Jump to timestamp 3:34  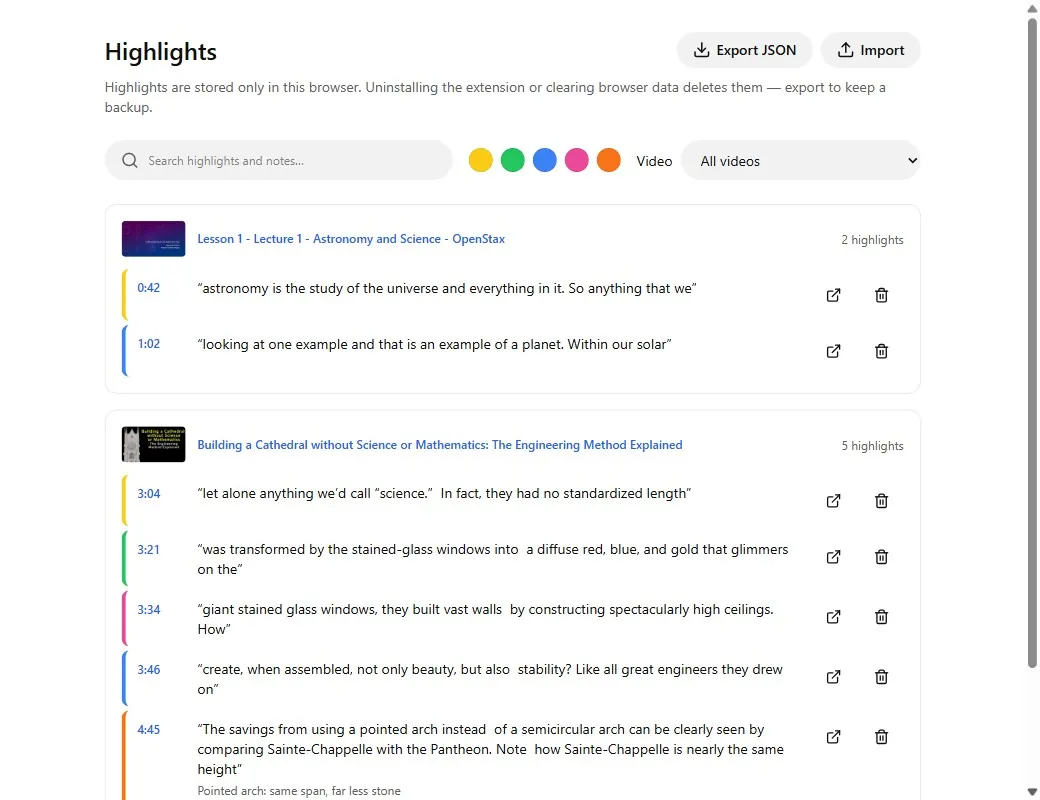tap(149, 610)
